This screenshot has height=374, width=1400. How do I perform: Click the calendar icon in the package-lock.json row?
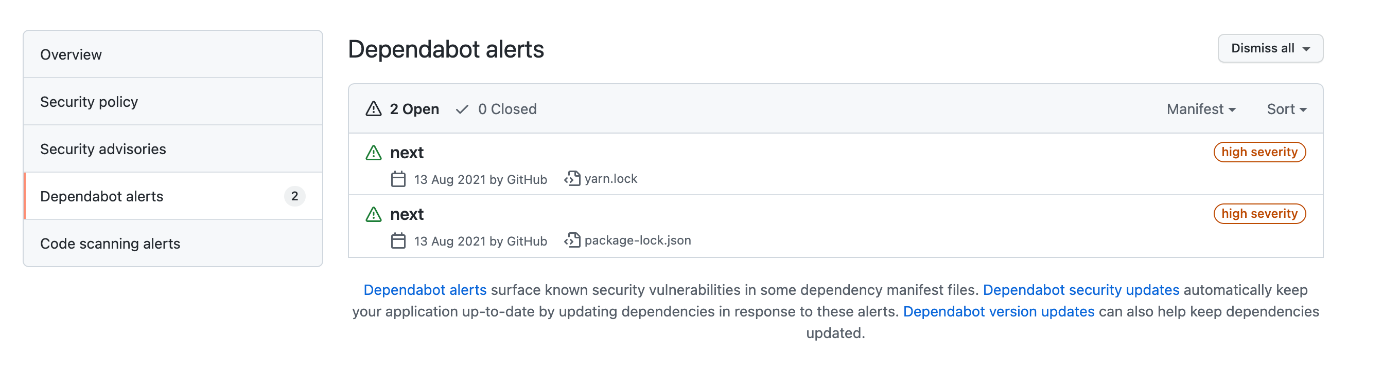point(398,241)
